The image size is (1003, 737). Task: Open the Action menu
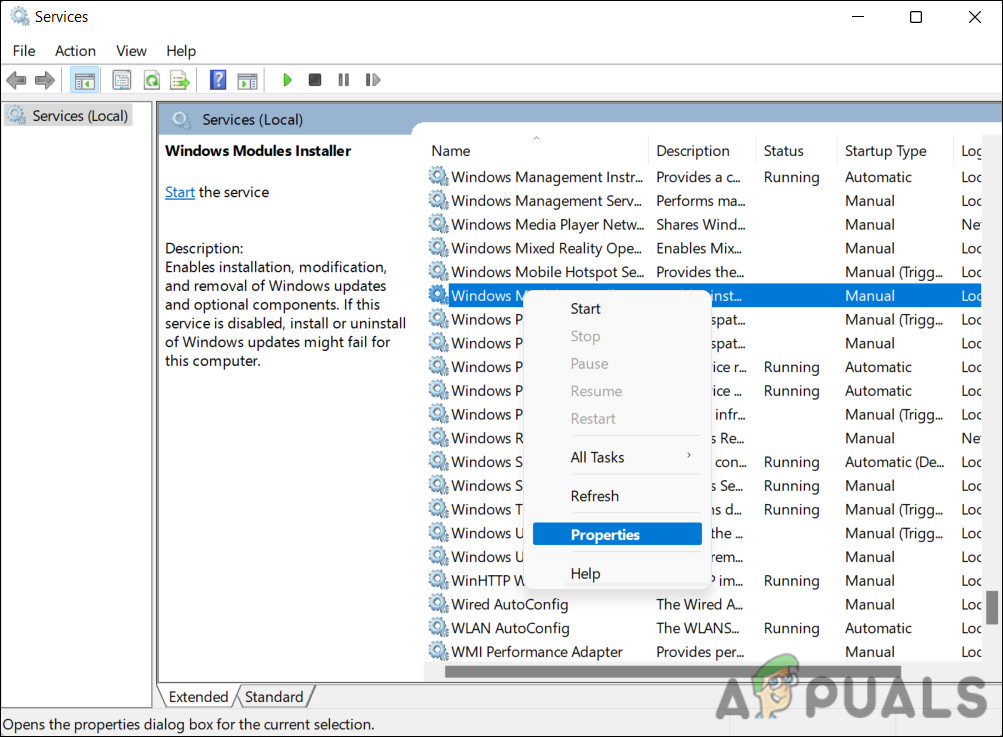point(75,51)
